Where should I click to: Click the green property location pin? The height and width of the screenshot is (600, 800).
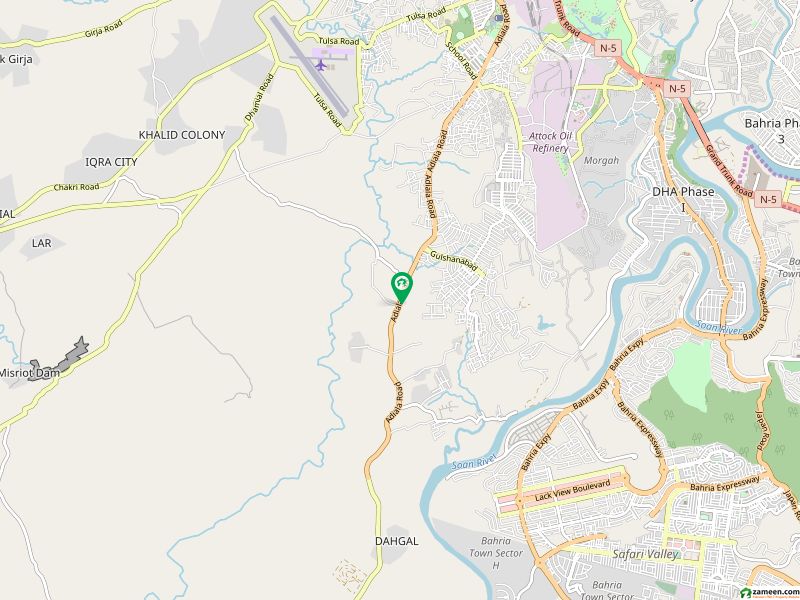[402, 287]
